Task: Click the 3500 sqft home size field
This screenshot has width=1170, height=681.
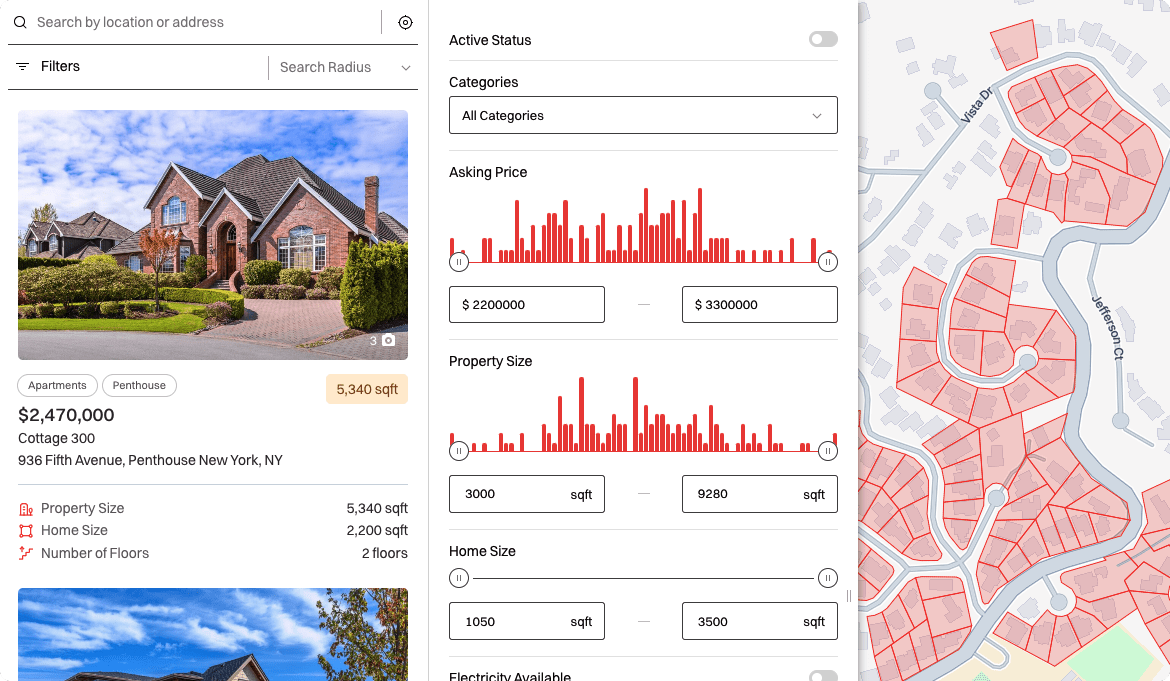Action: coord(760,621)
